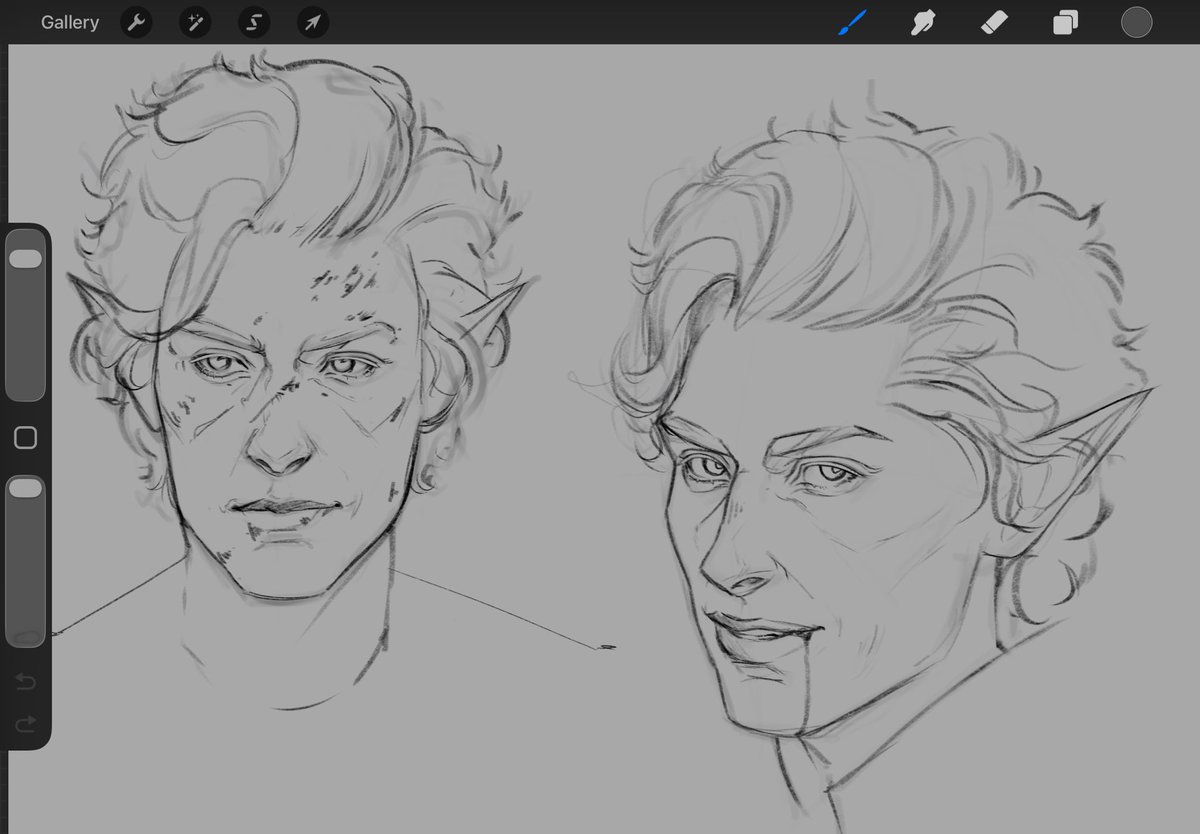Tap the Undo arrow in sidebar
Image resolution: width=1200 pixels, height=834 pixels.
26,682
